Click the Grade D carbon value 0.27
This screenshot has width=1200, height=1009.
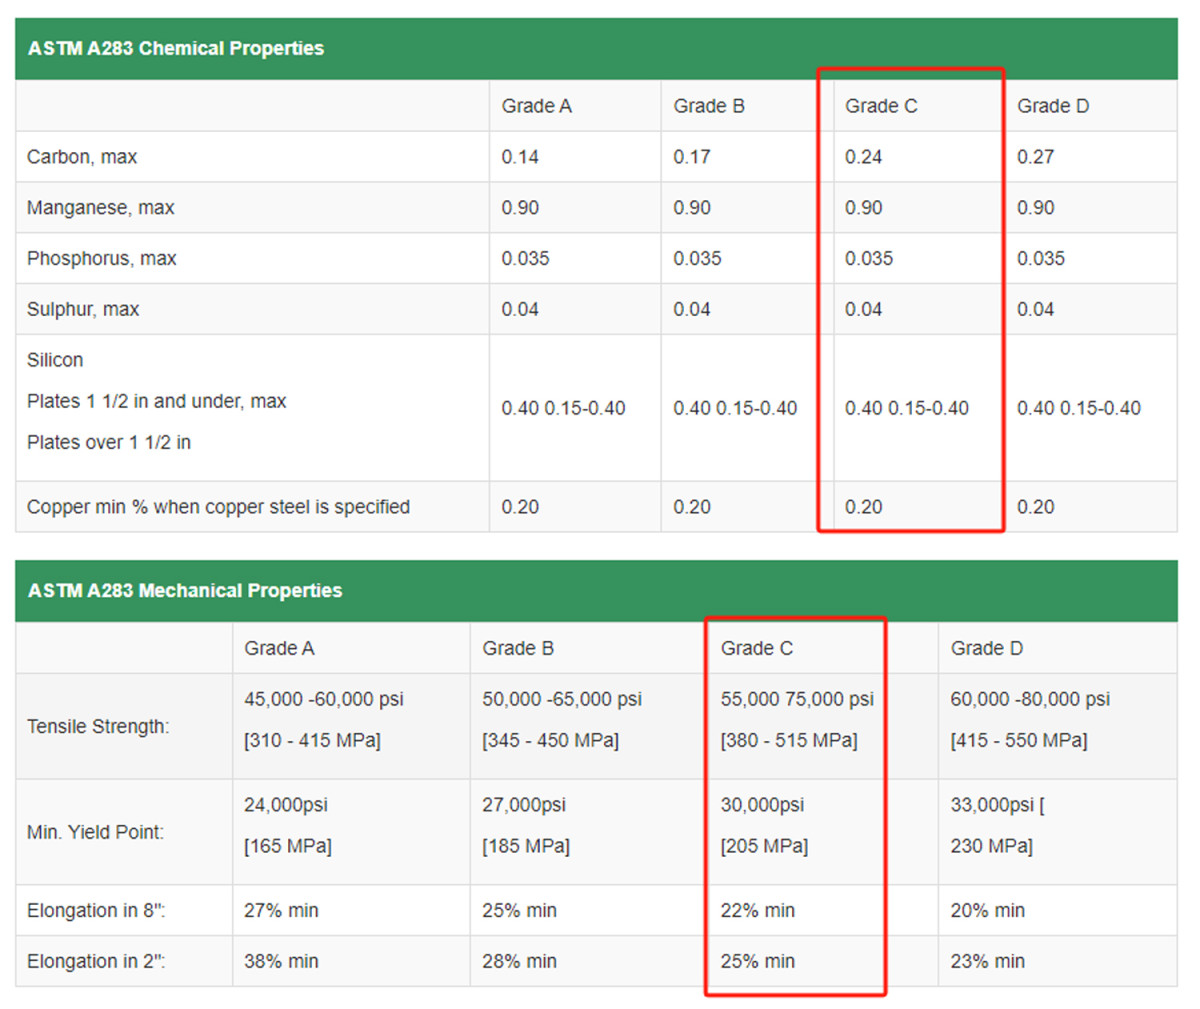click(x=1035, y=157)
